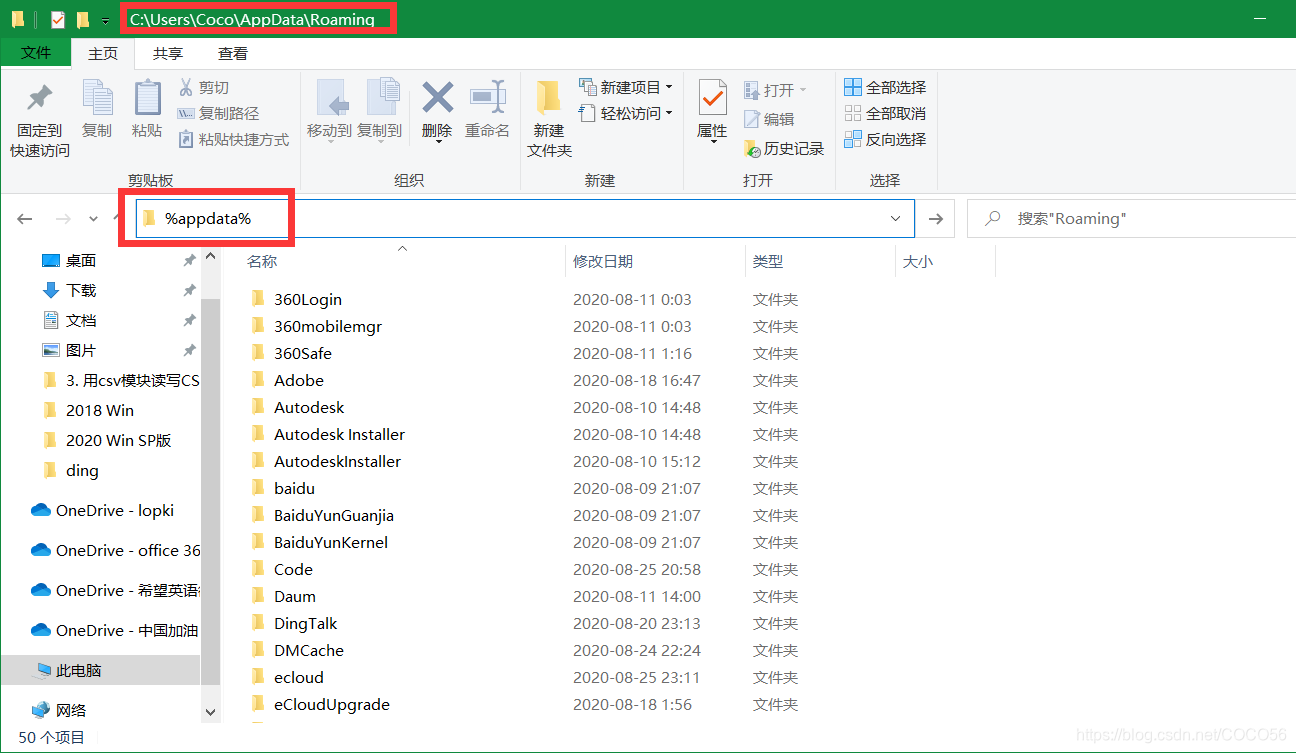This screenshot has height=753, width=1296.
Task: View item history with 历史记录
Action: [784, 148]
